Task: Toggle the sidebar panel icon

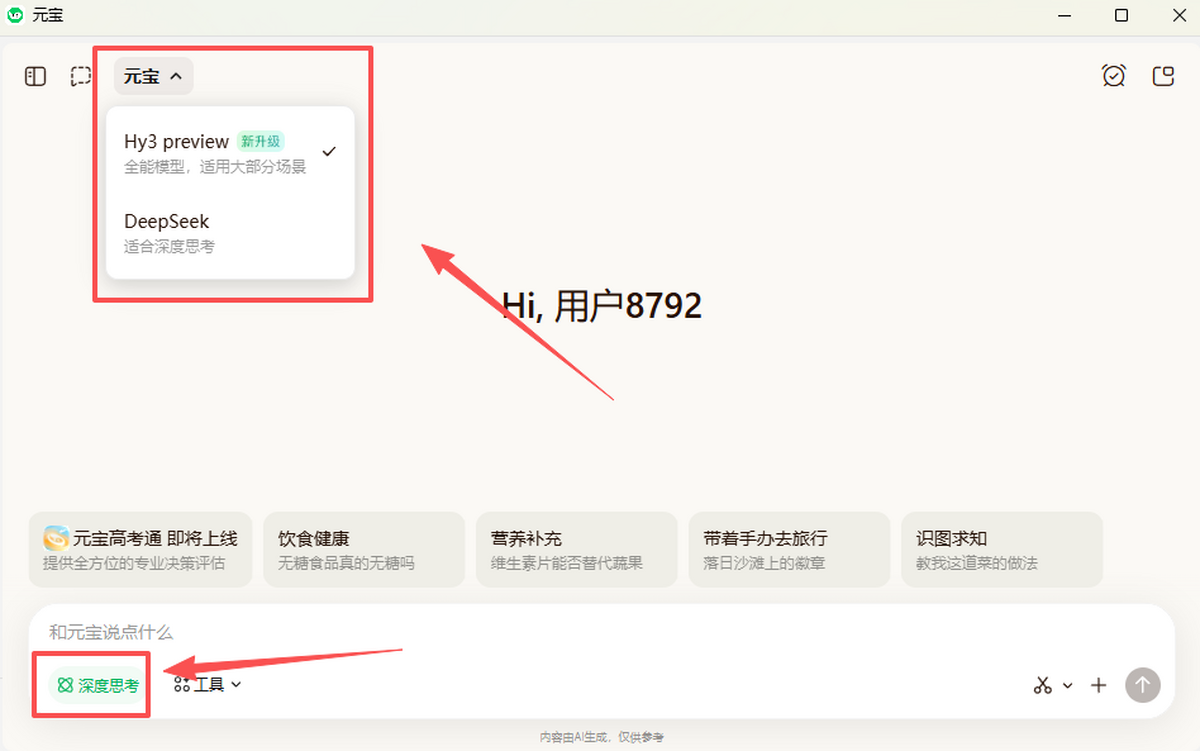Action: 36,76
